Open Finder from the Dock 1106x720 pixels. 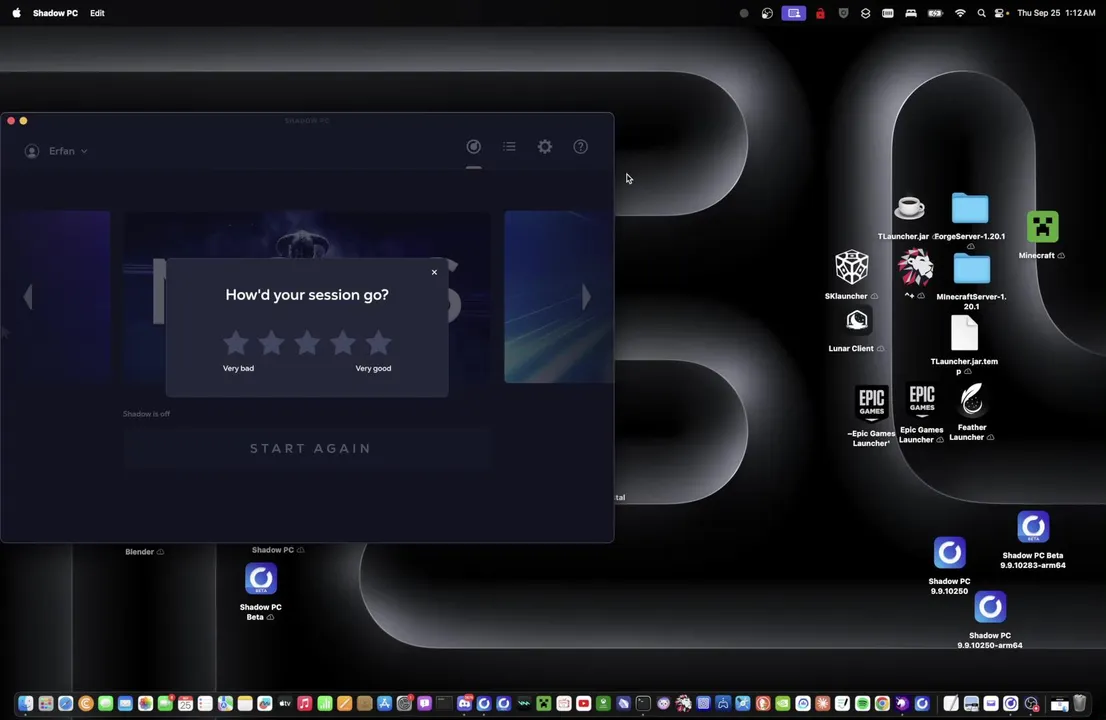25,703
